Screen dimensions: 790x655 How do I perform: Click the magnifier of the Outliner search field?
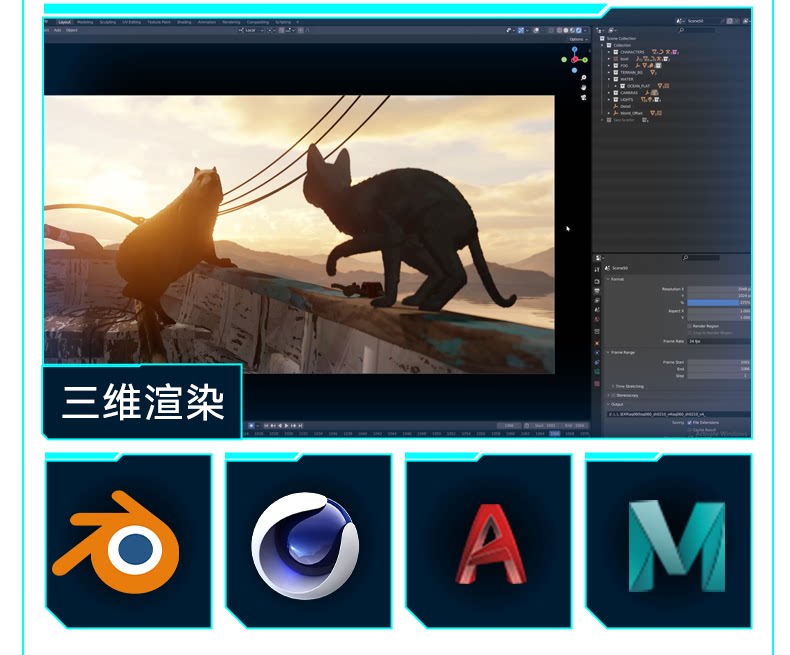tap(681, 30)
